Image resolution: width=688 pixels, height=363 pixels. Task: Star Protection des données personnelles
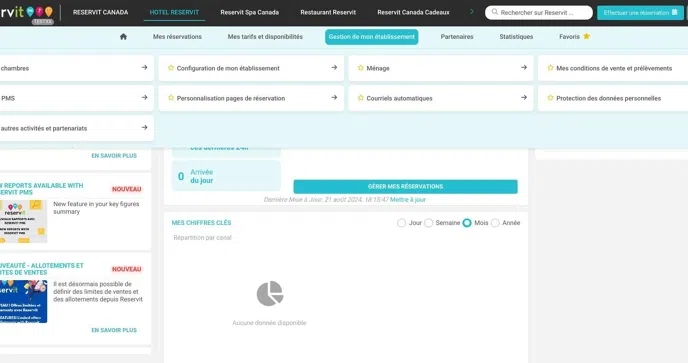550,98
